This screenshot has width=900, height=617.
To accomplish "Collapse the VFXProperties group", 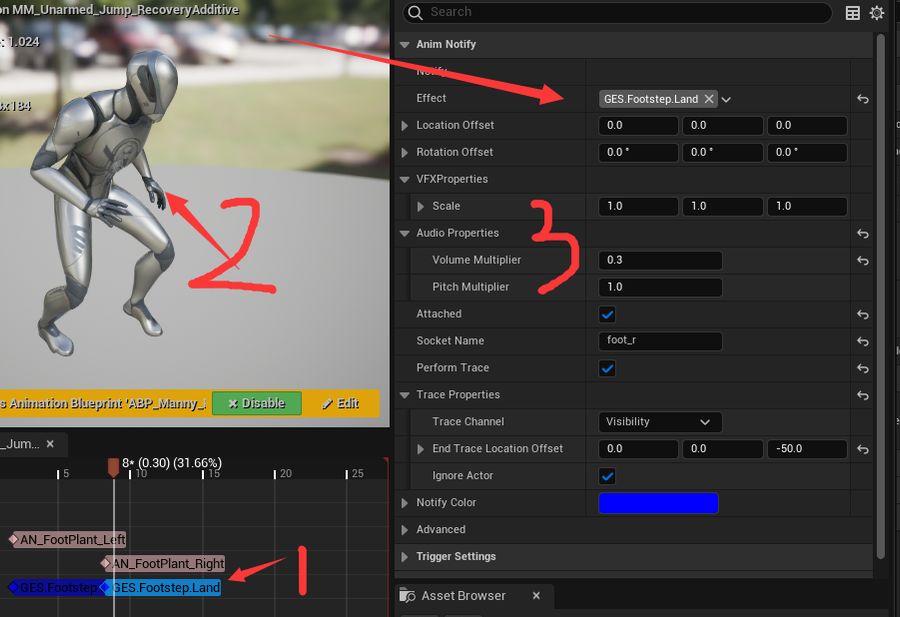I will (405, 180).
